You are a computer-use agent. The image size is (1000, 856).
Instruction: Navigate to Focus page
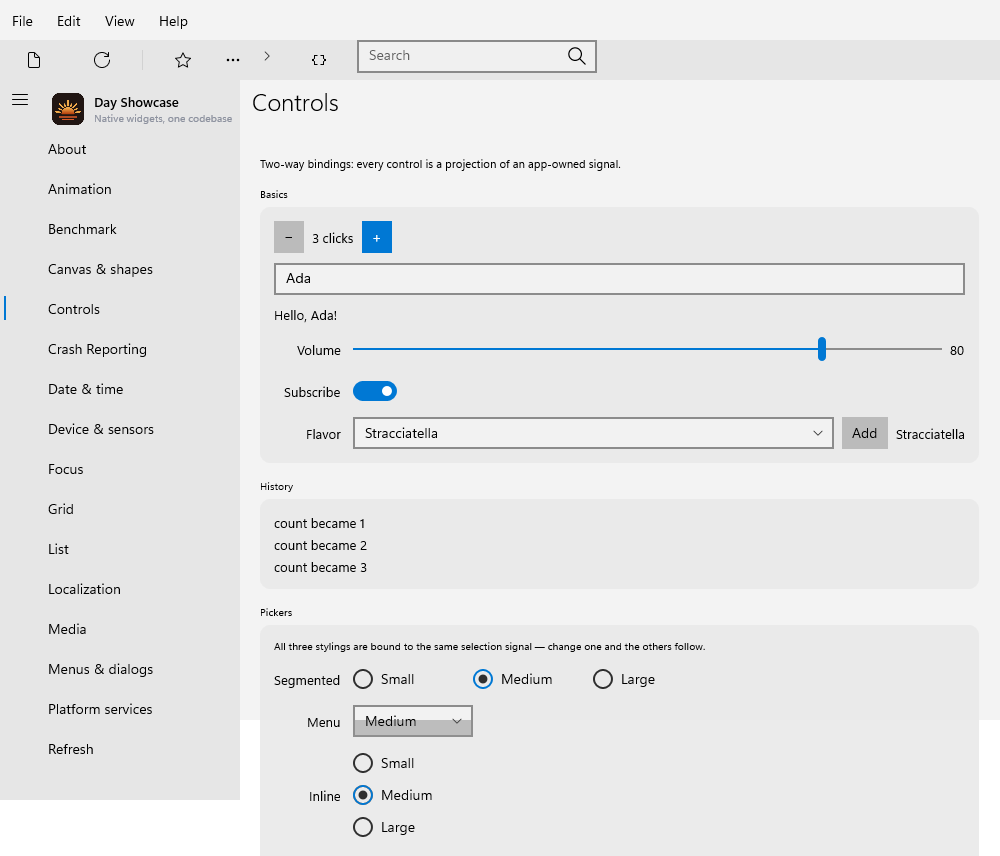click(x=120, y=469)
